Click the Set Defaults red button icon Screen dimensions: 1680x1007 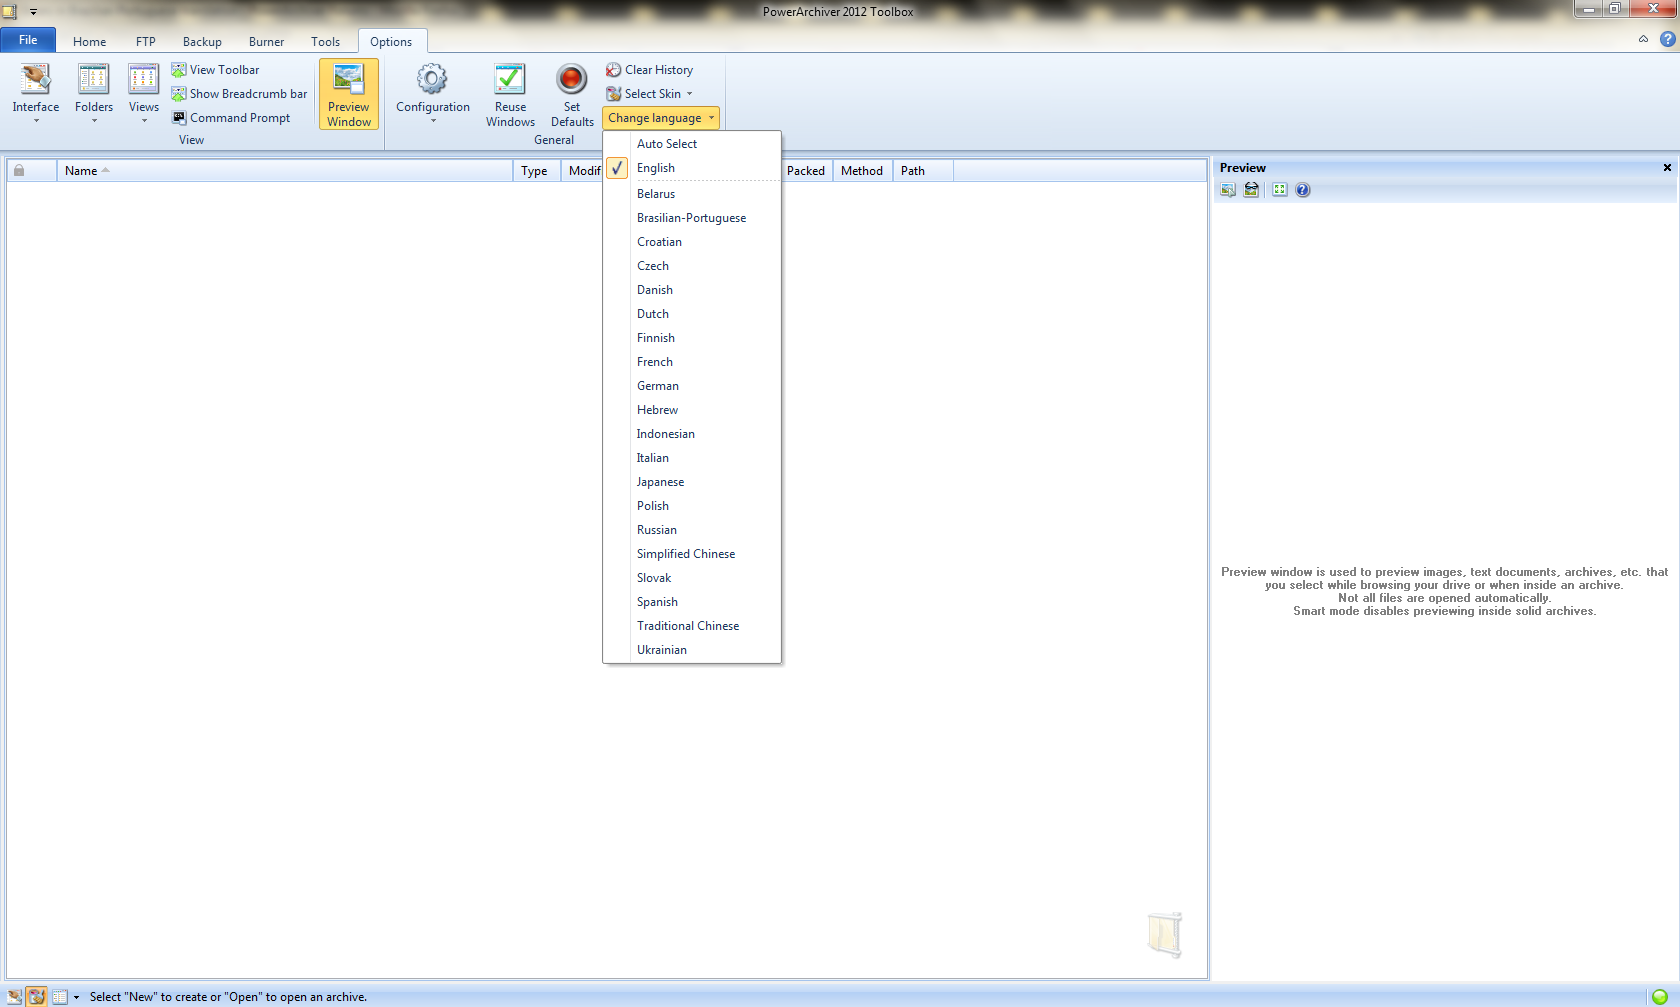[x=572, y=79]
